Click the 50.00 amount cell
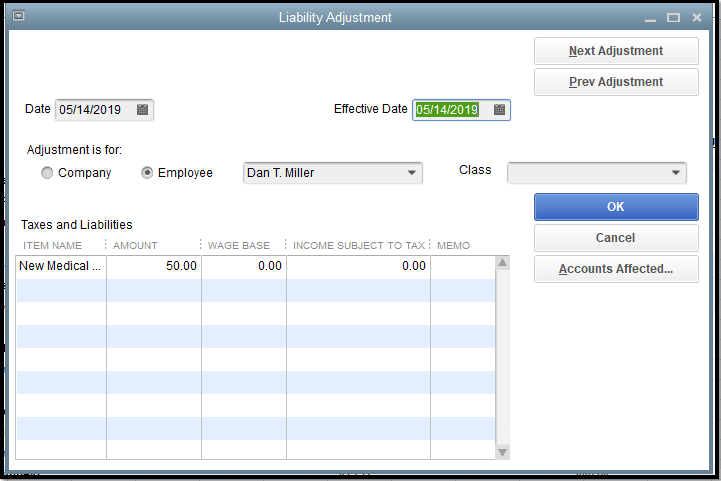Viewport: 721px width, 481px height. click(154, 266)
